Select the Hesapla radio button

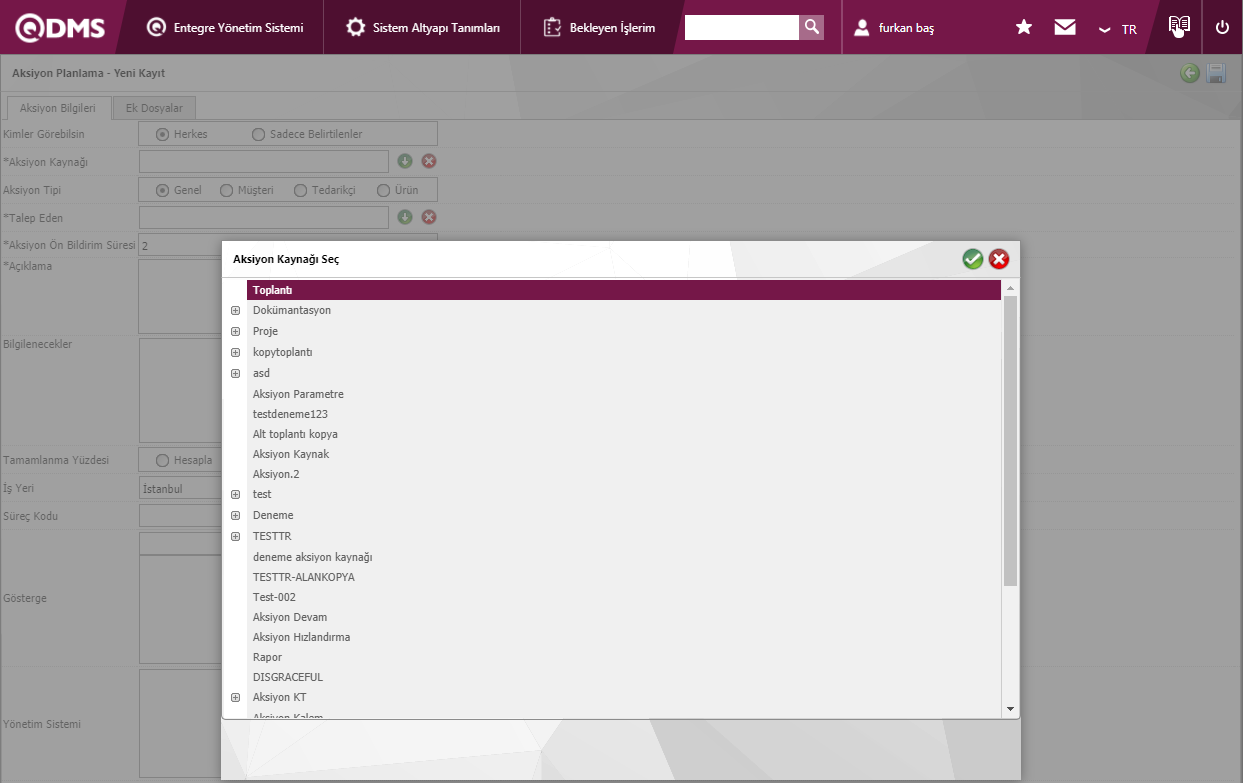[162, 460]
